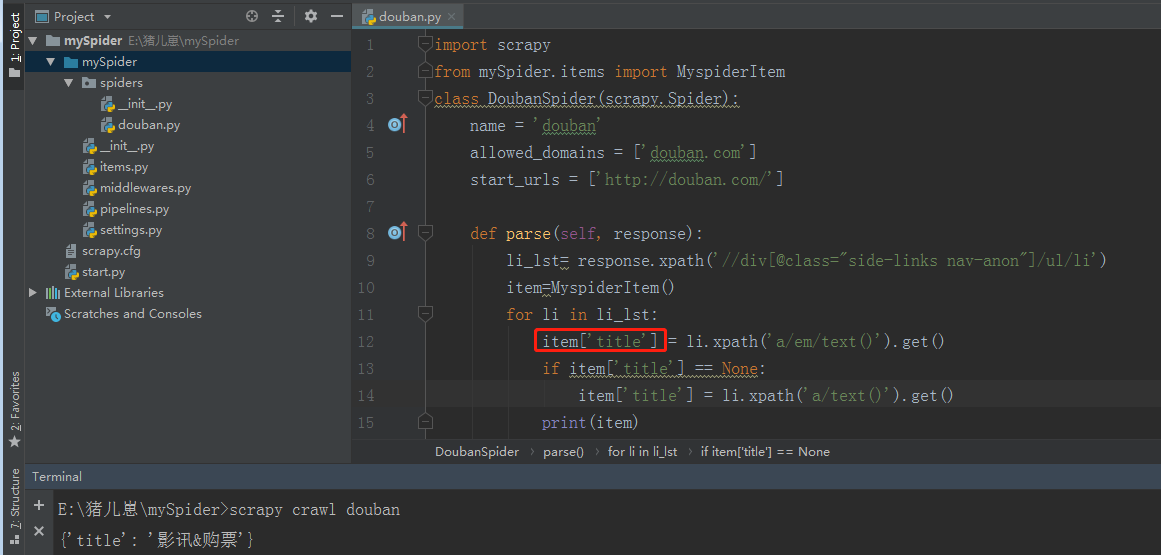1161x555 pixels.
Task: Click the star icon on Favorites tab
Action: click(x=14, y=442)
